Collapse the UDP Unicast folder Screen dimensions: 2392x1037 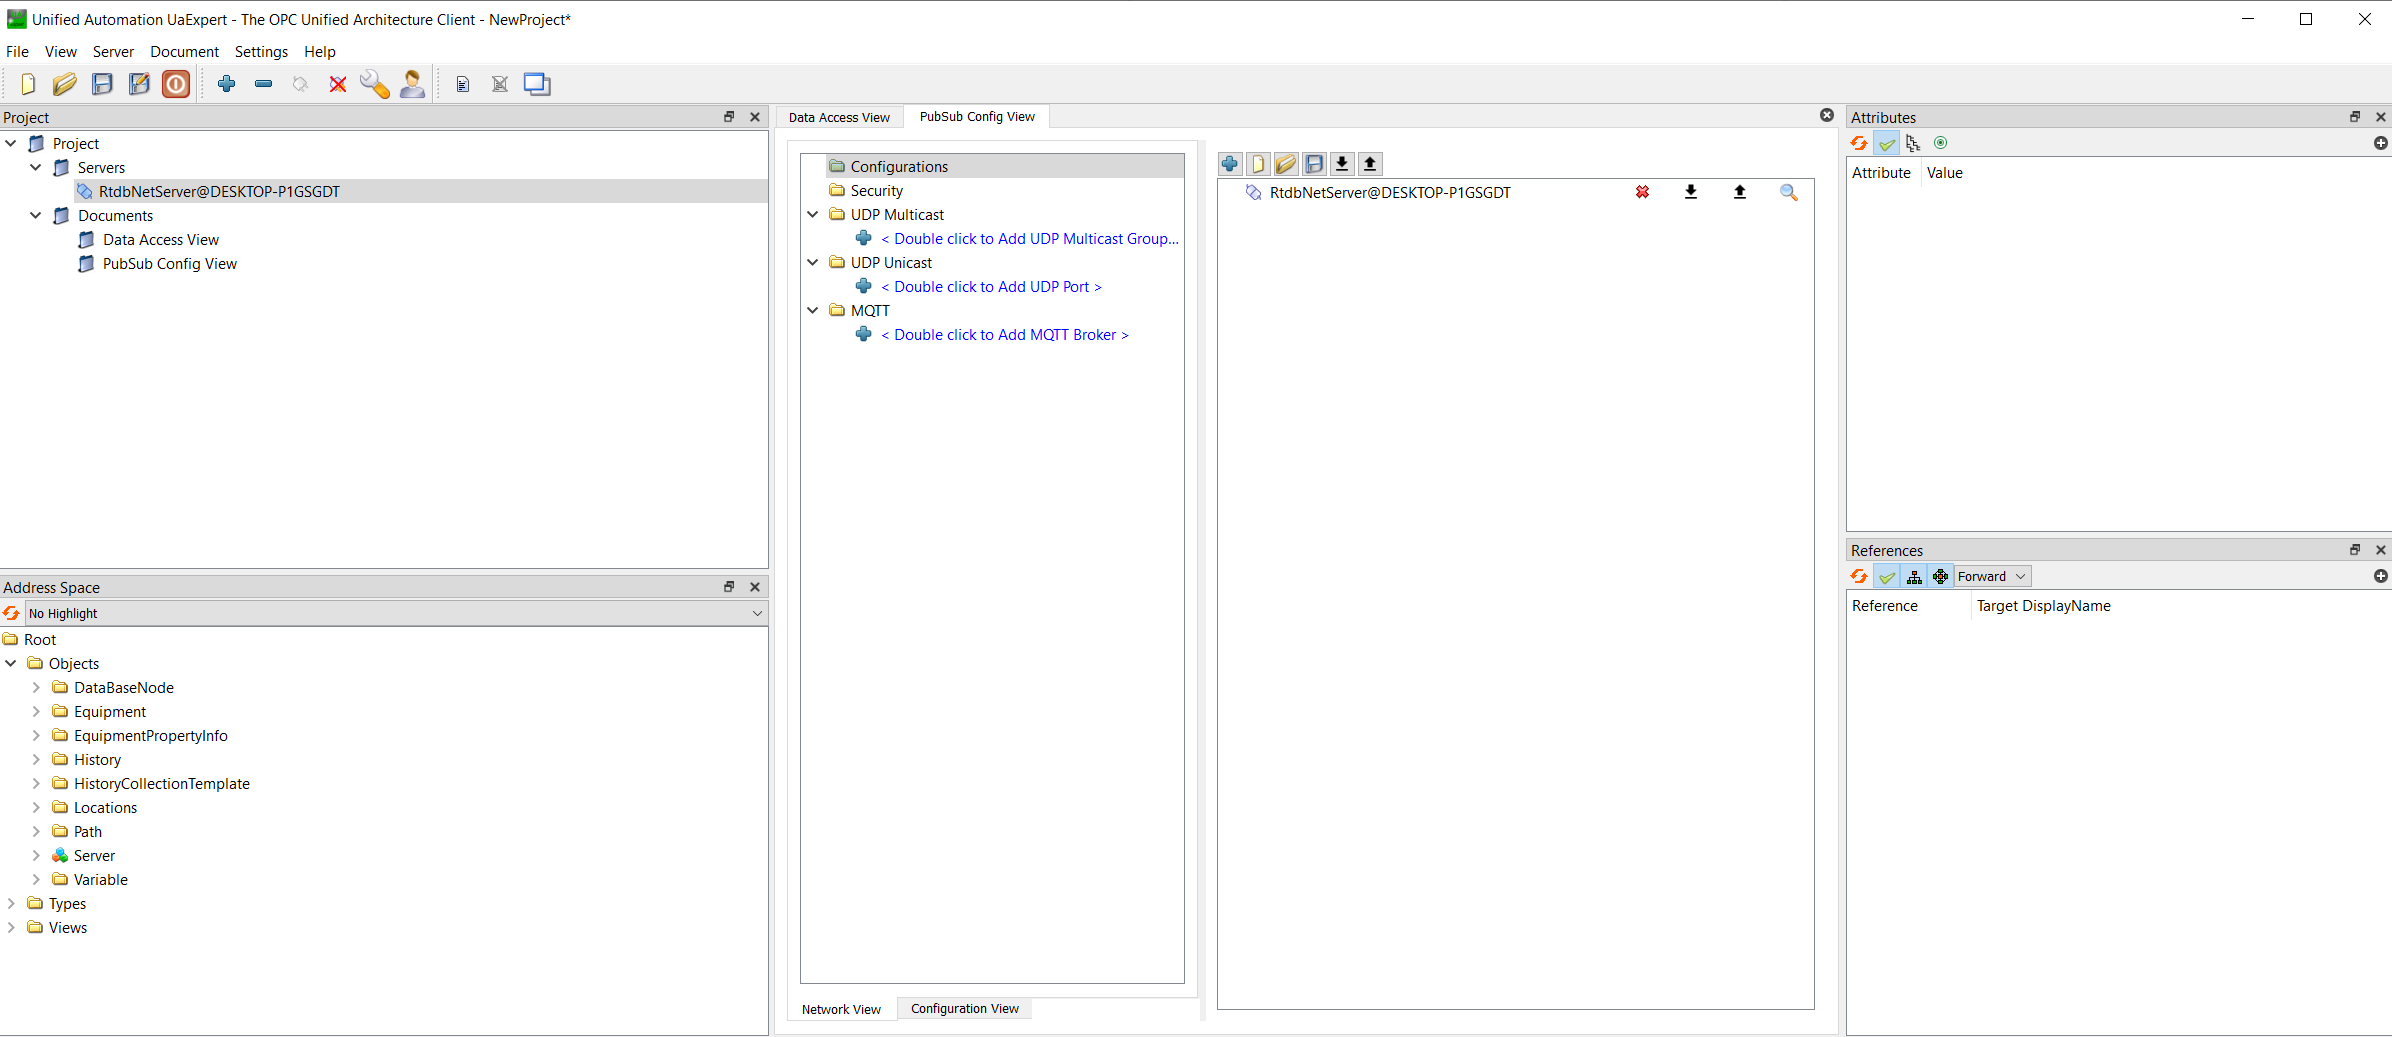(813, 262)
